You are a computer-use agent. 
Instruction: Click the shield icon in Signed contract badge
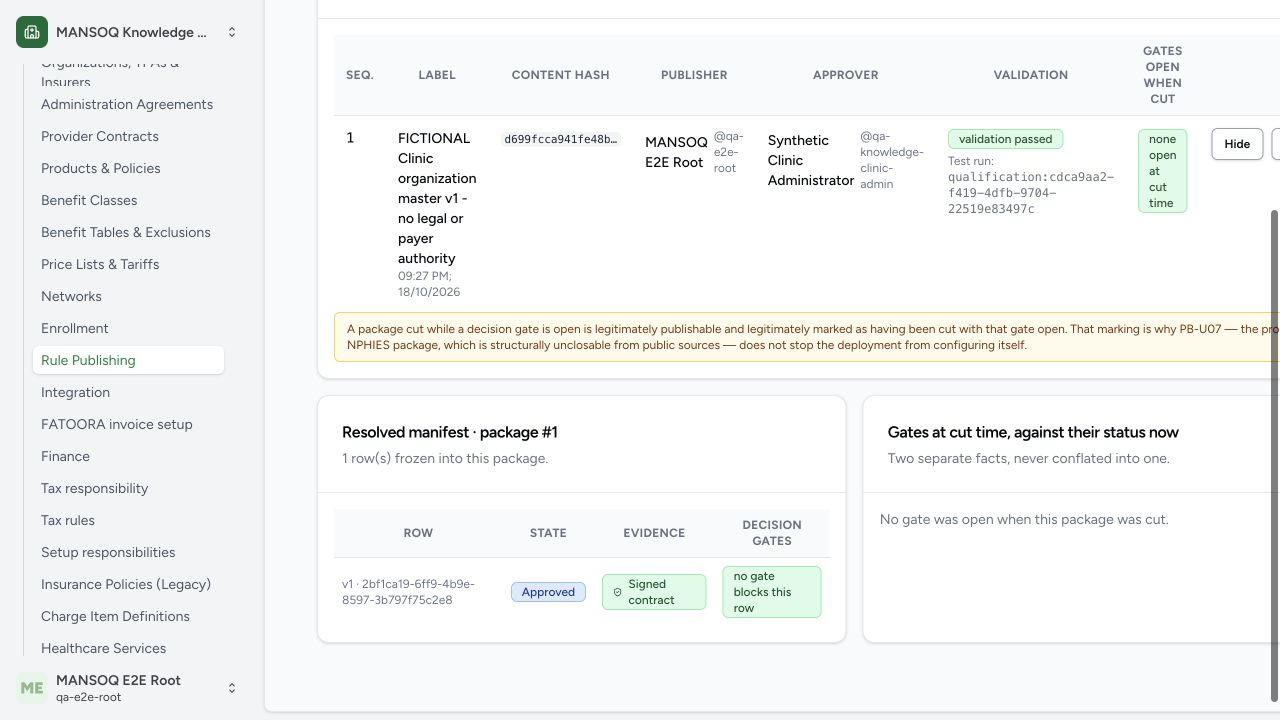617,592
